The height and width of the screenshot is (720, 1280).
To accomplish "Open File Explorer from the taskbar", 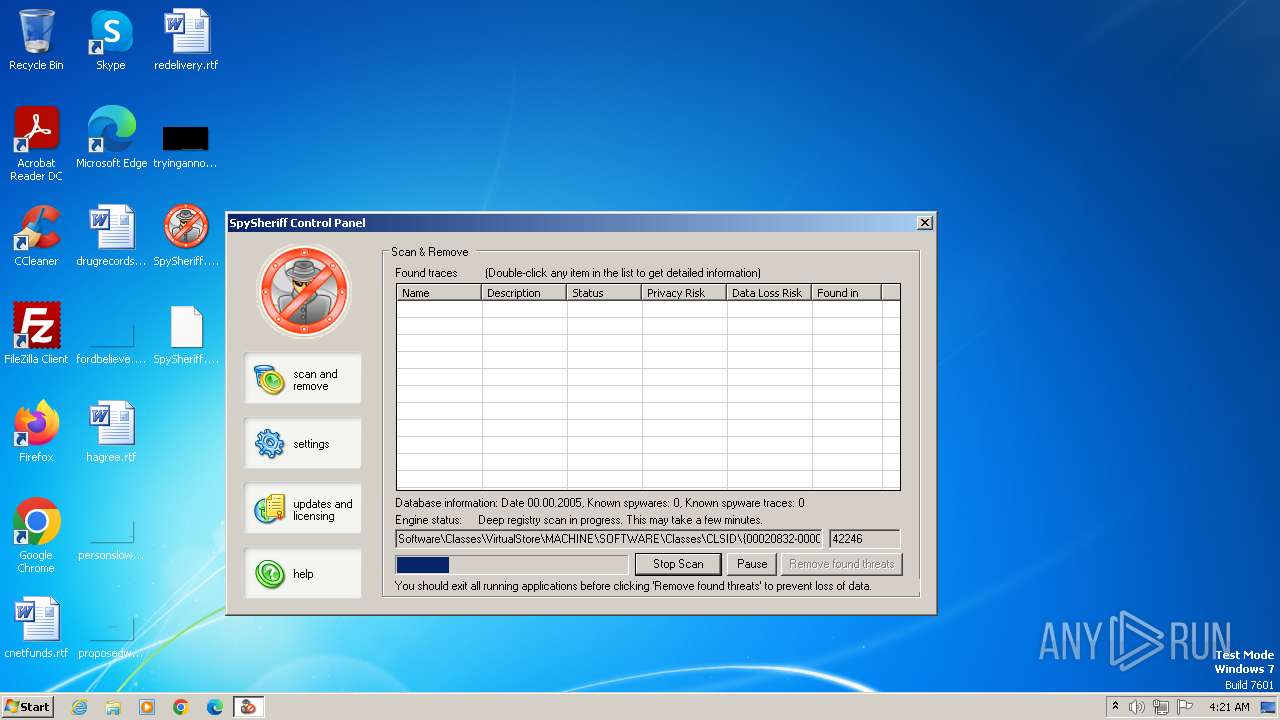I will (113, 707).
